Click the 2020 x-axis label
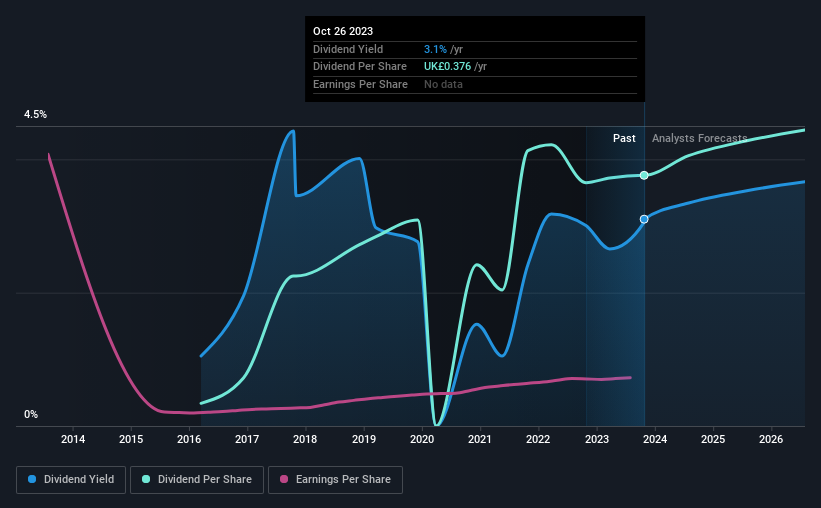This screenshot has height=508, width=821. (x=422, y=439)
